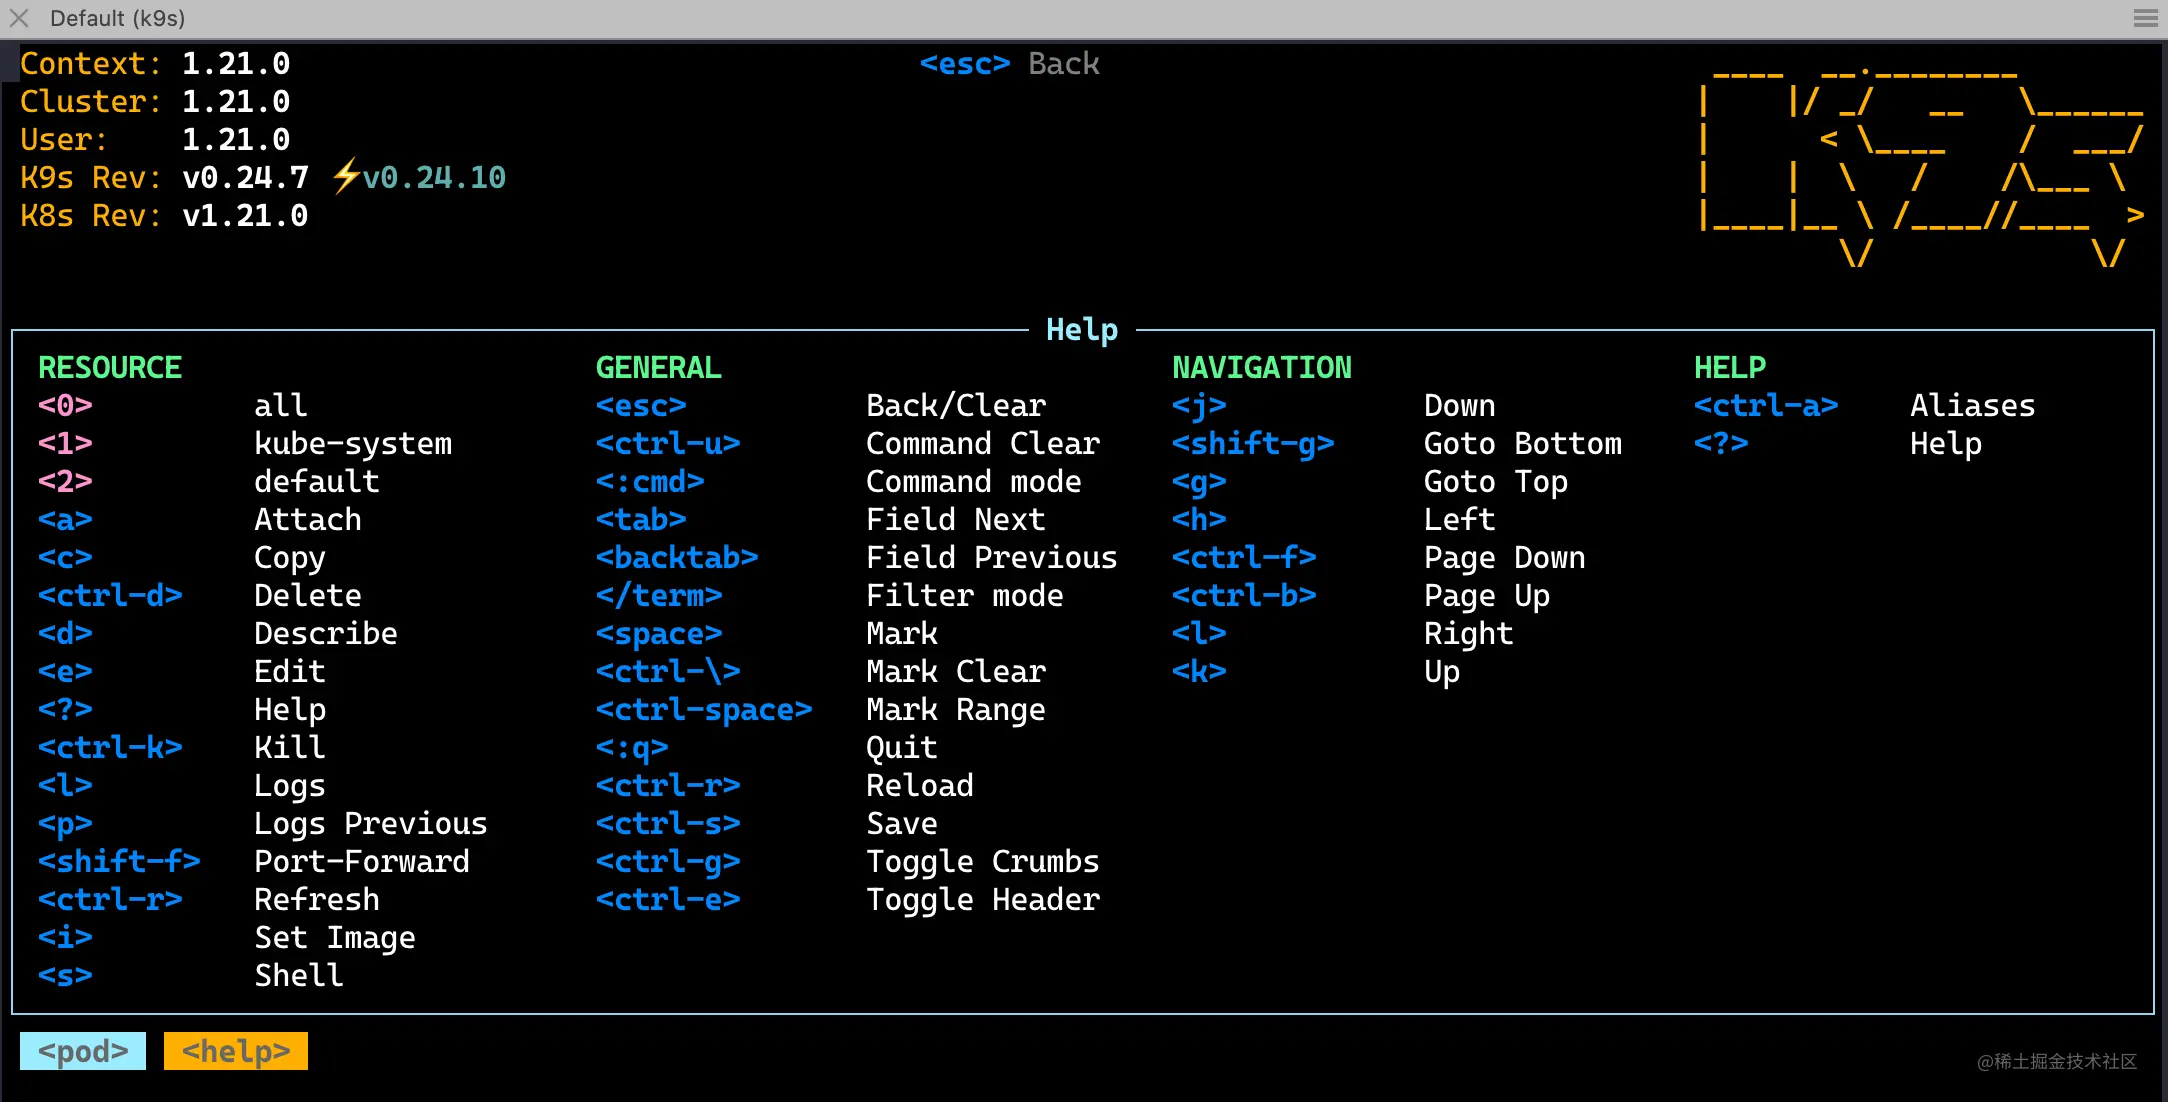Click the <ctrl-space> shortcut key
2168x1102 pixels.
tap(704, 710)
